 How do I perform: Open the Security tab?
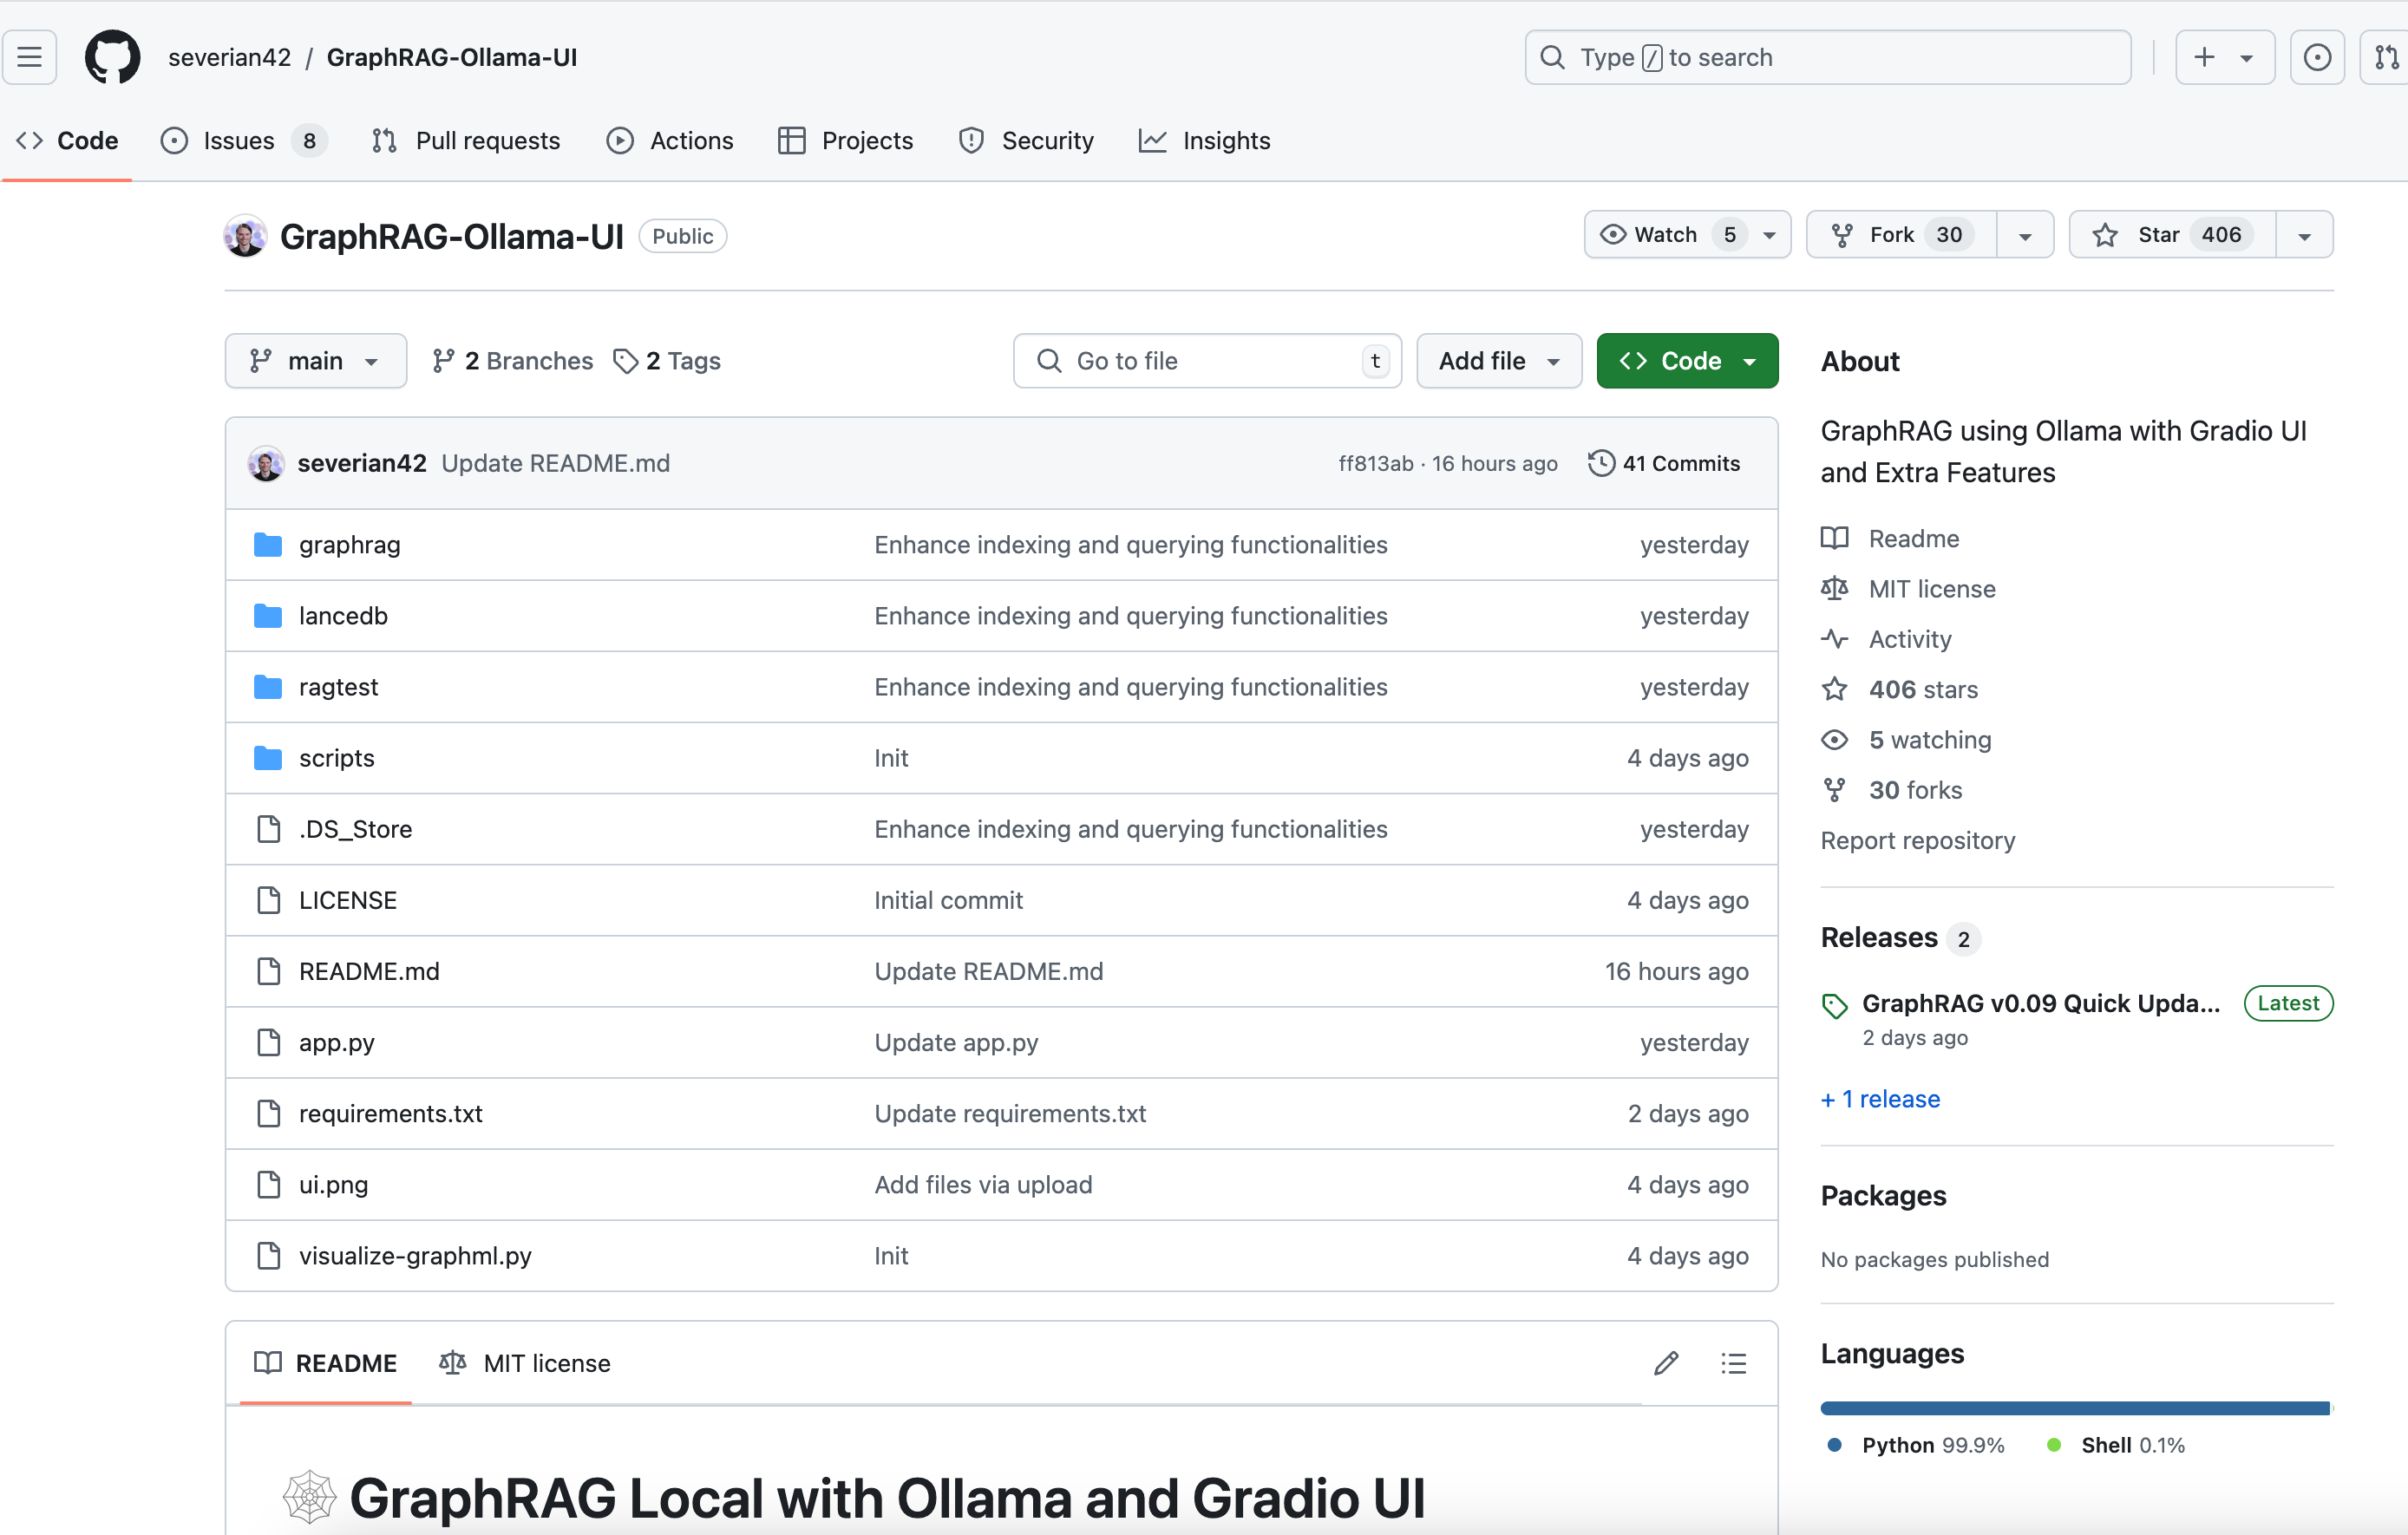(1026, 141)
